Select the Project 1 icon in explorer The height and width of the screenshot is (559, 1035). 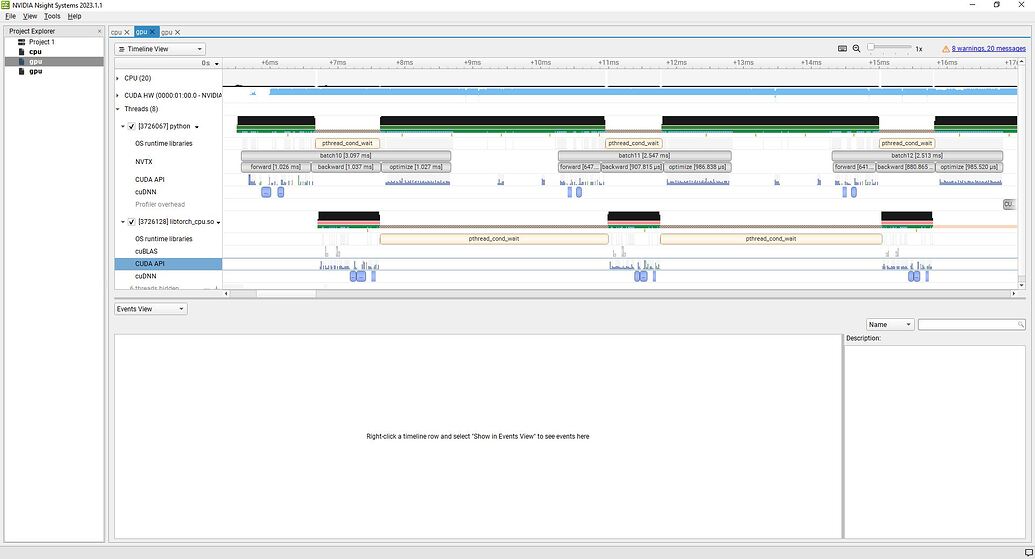[21, 42]
